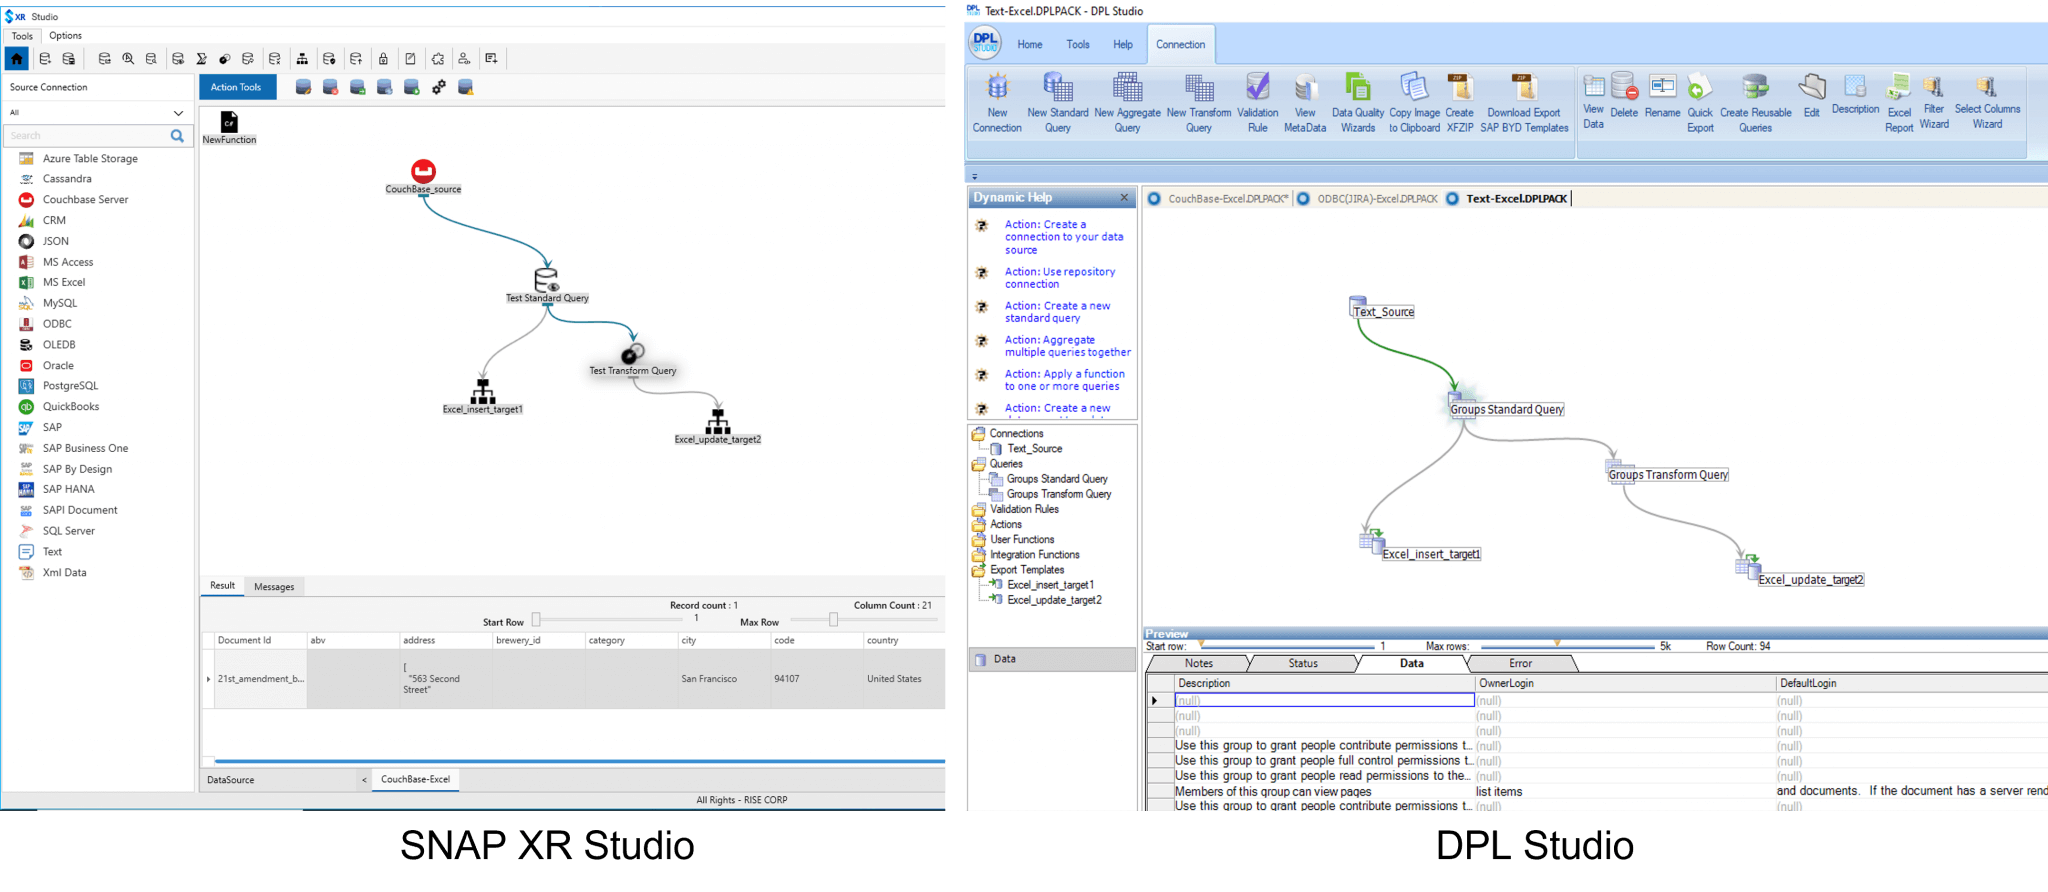This screenshot has width=2048, height=892.
Task: Open View MetaData
Action: pyautogui.click(x=1305, y=103)
